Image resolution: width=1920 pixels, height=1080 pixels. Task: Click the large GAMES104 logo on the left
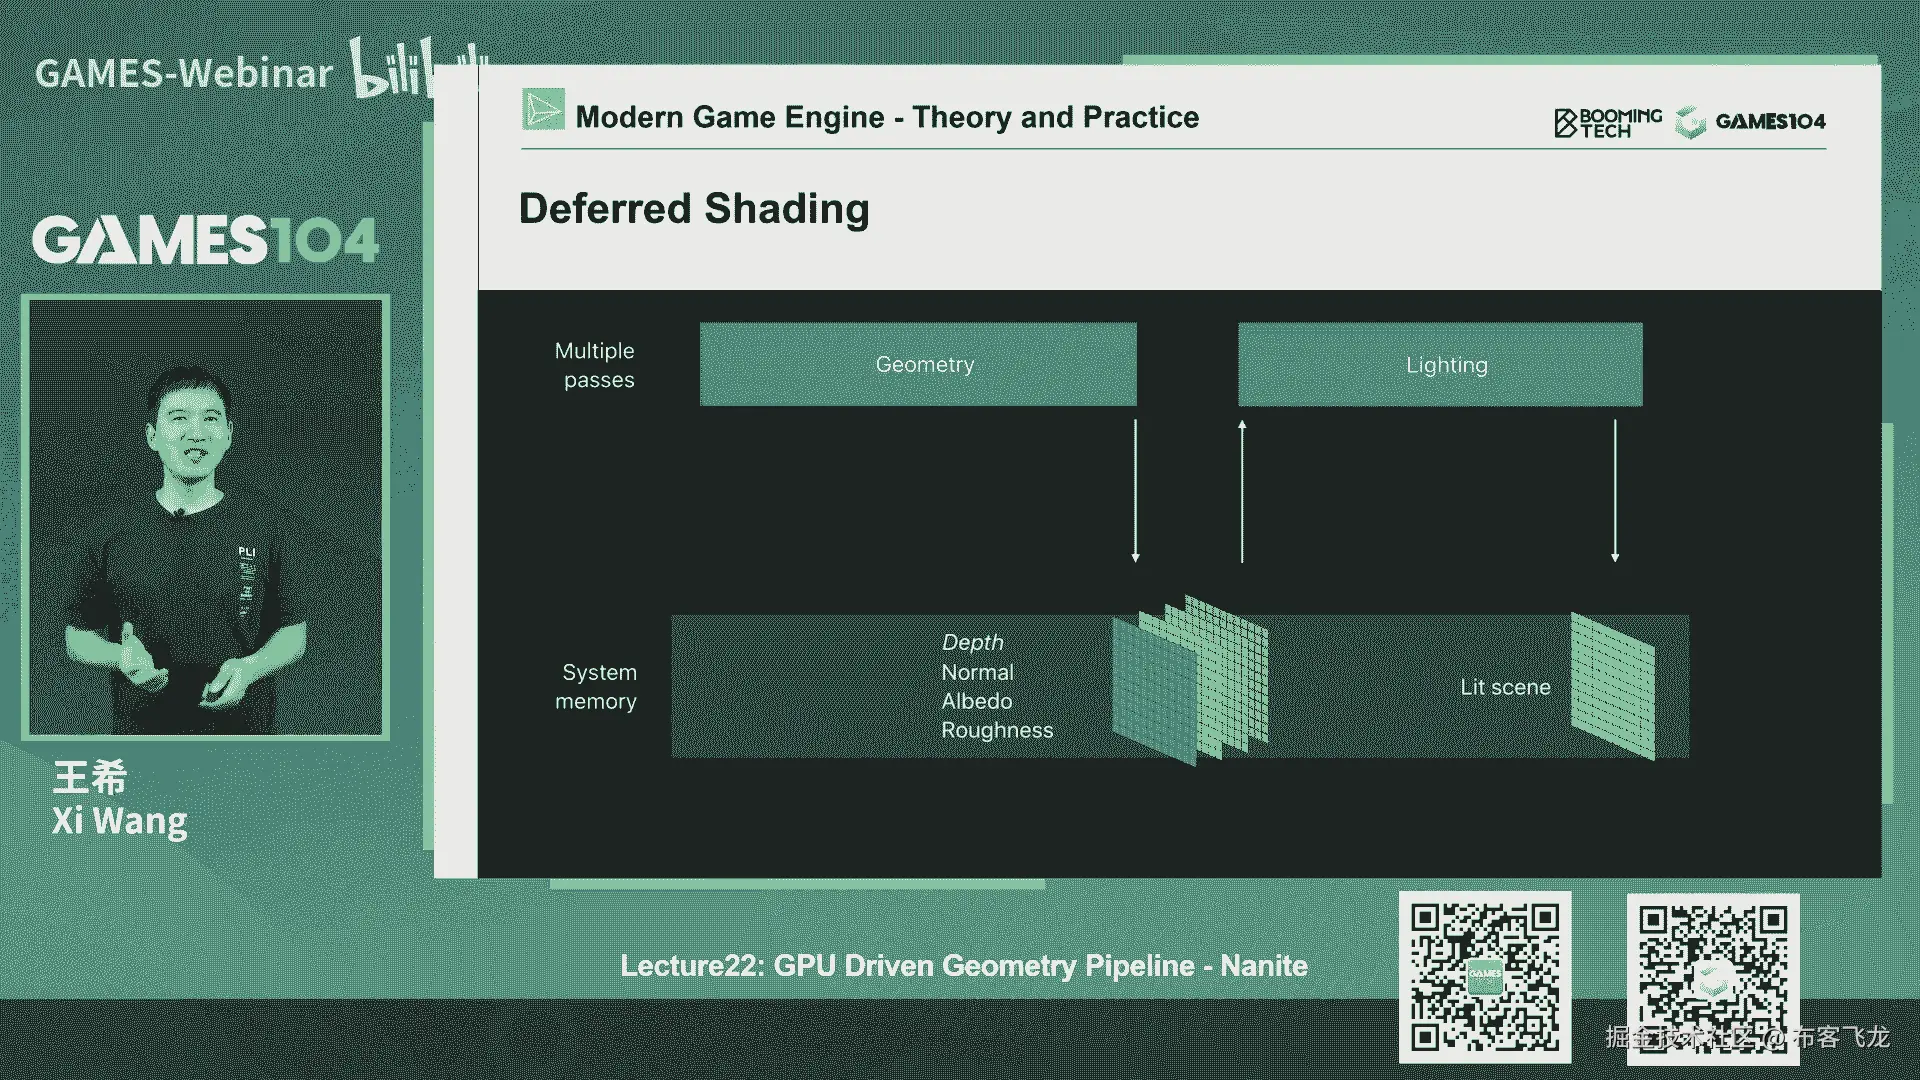click(x=205, y=241)
